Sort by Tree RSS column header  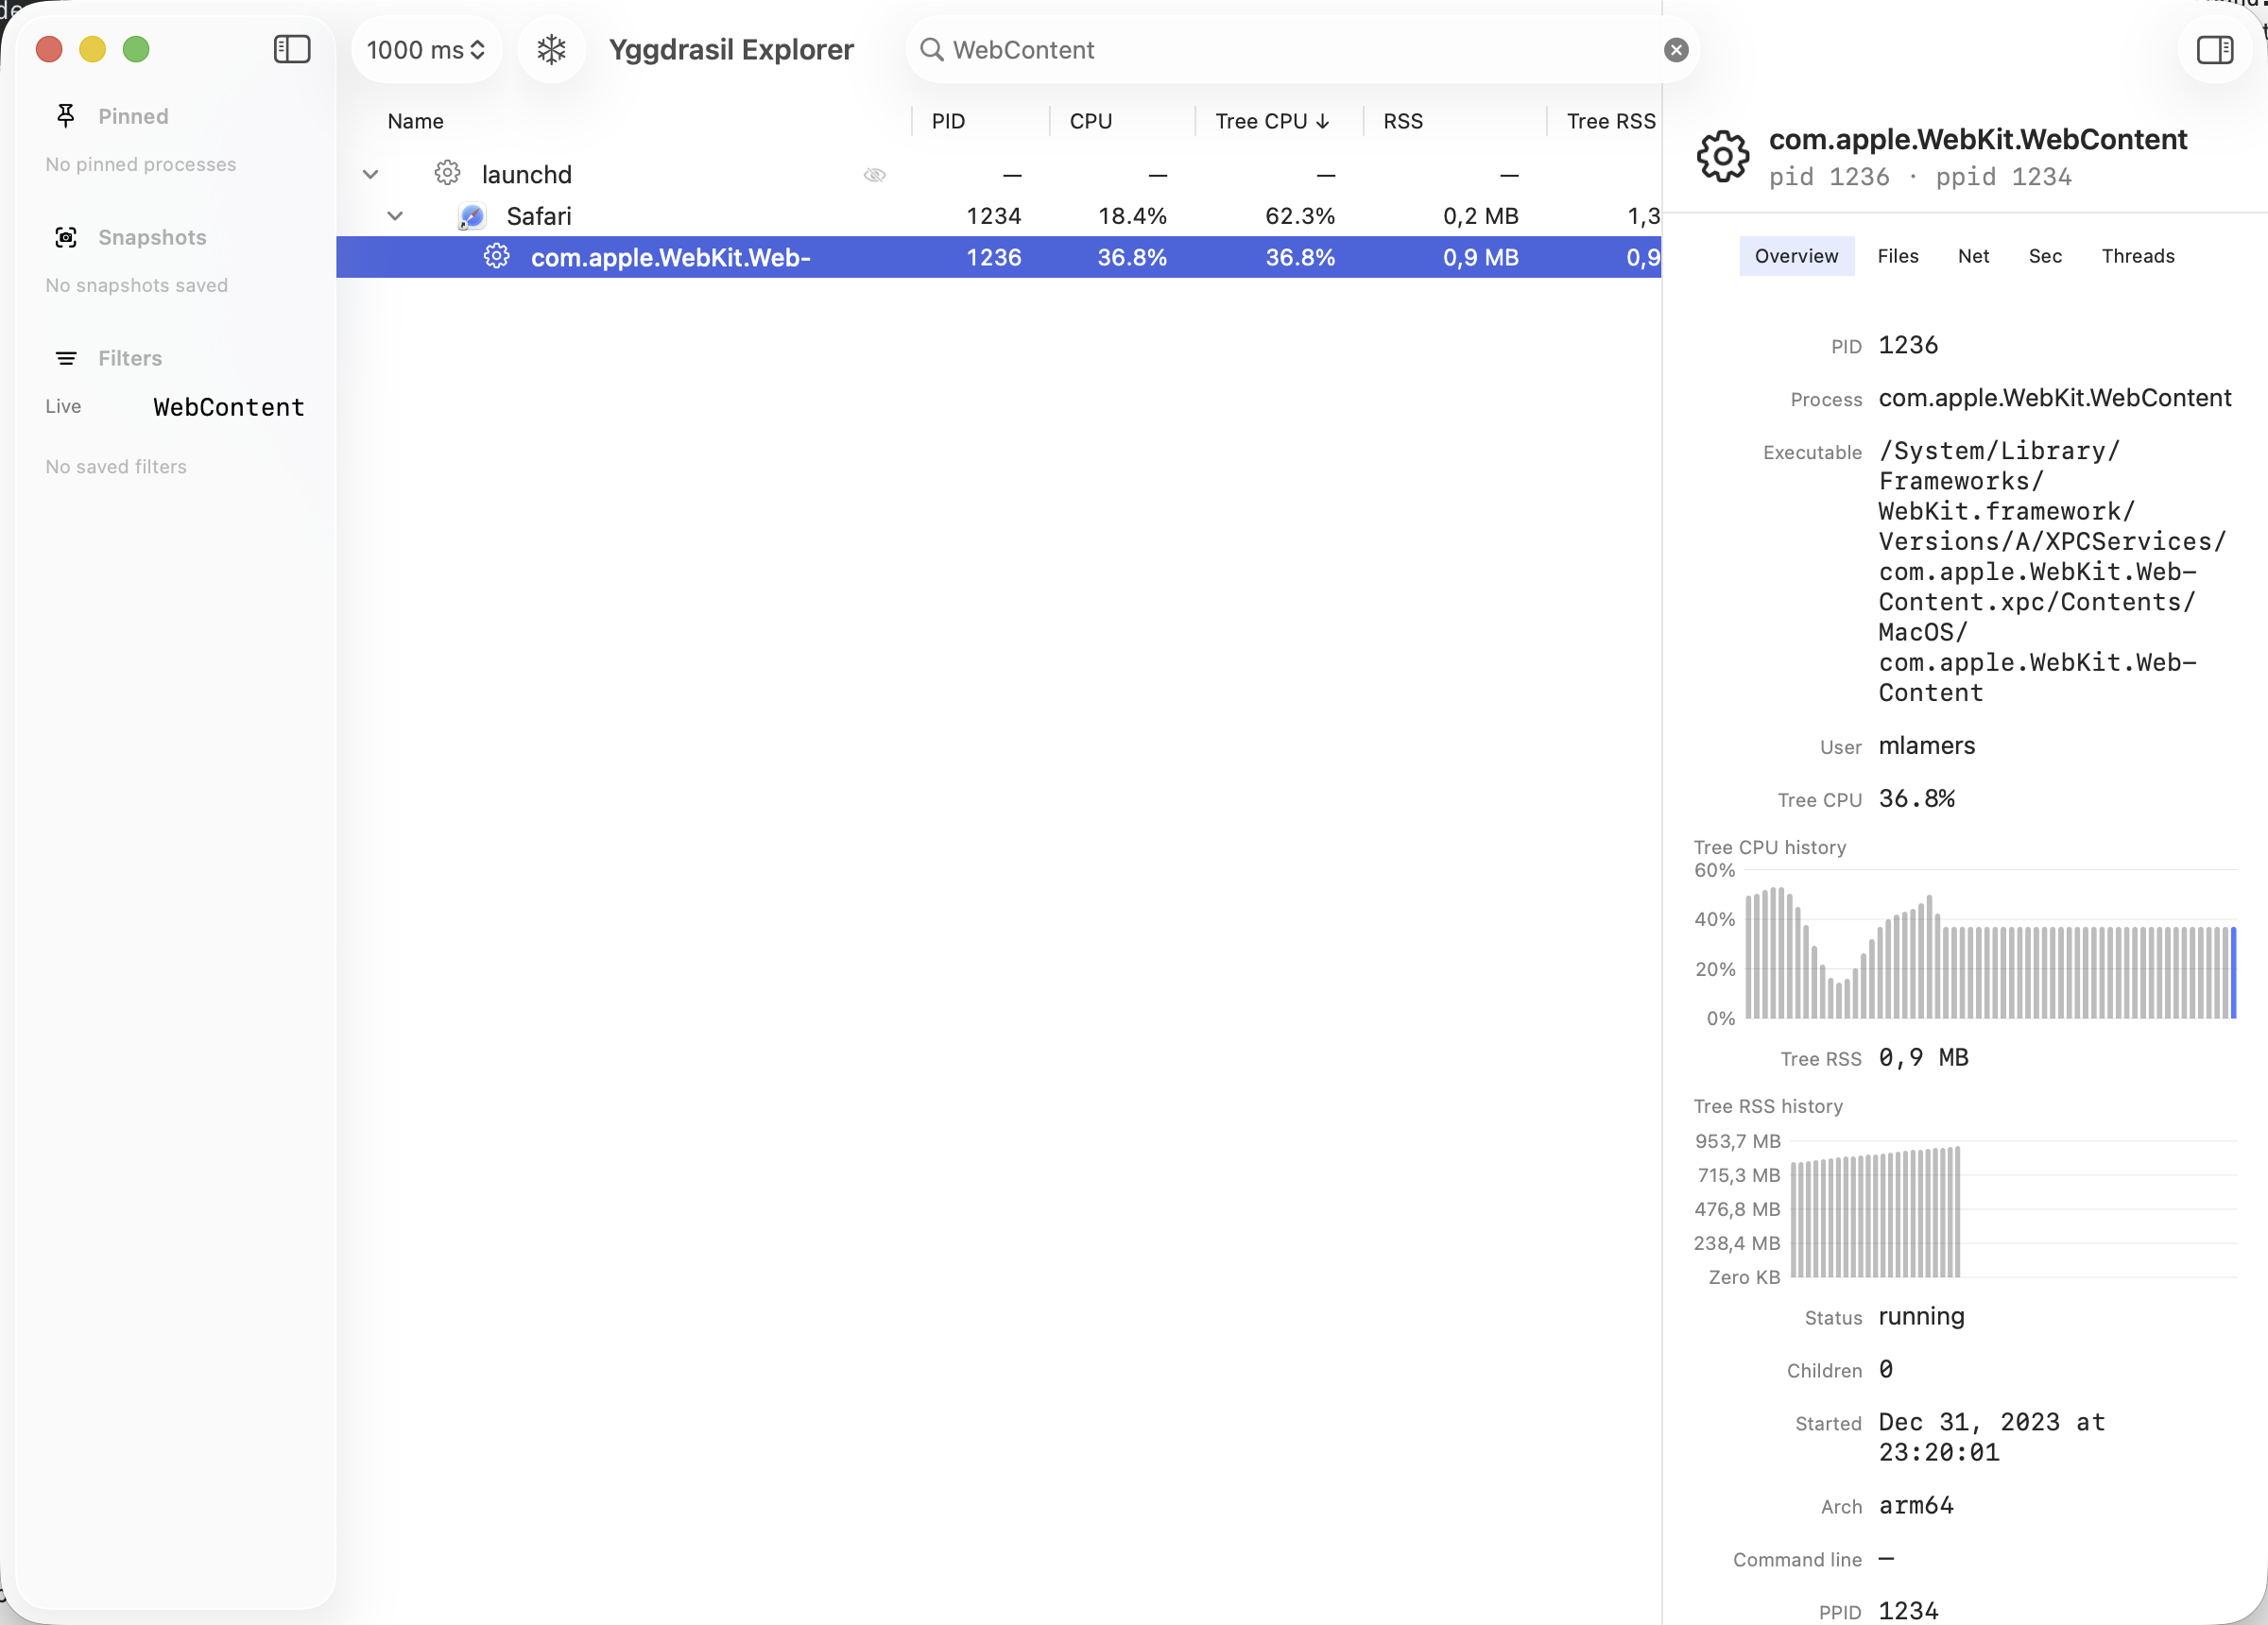[1610, 121]
